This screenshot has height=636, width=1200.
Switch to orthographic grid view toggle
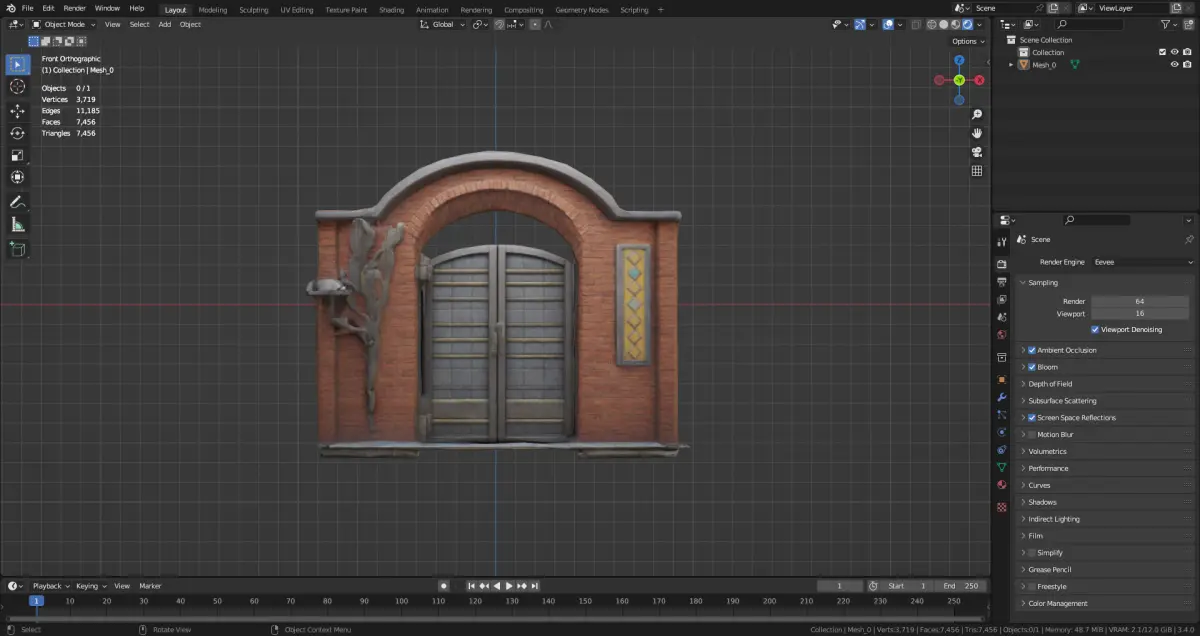coord(976,171)
